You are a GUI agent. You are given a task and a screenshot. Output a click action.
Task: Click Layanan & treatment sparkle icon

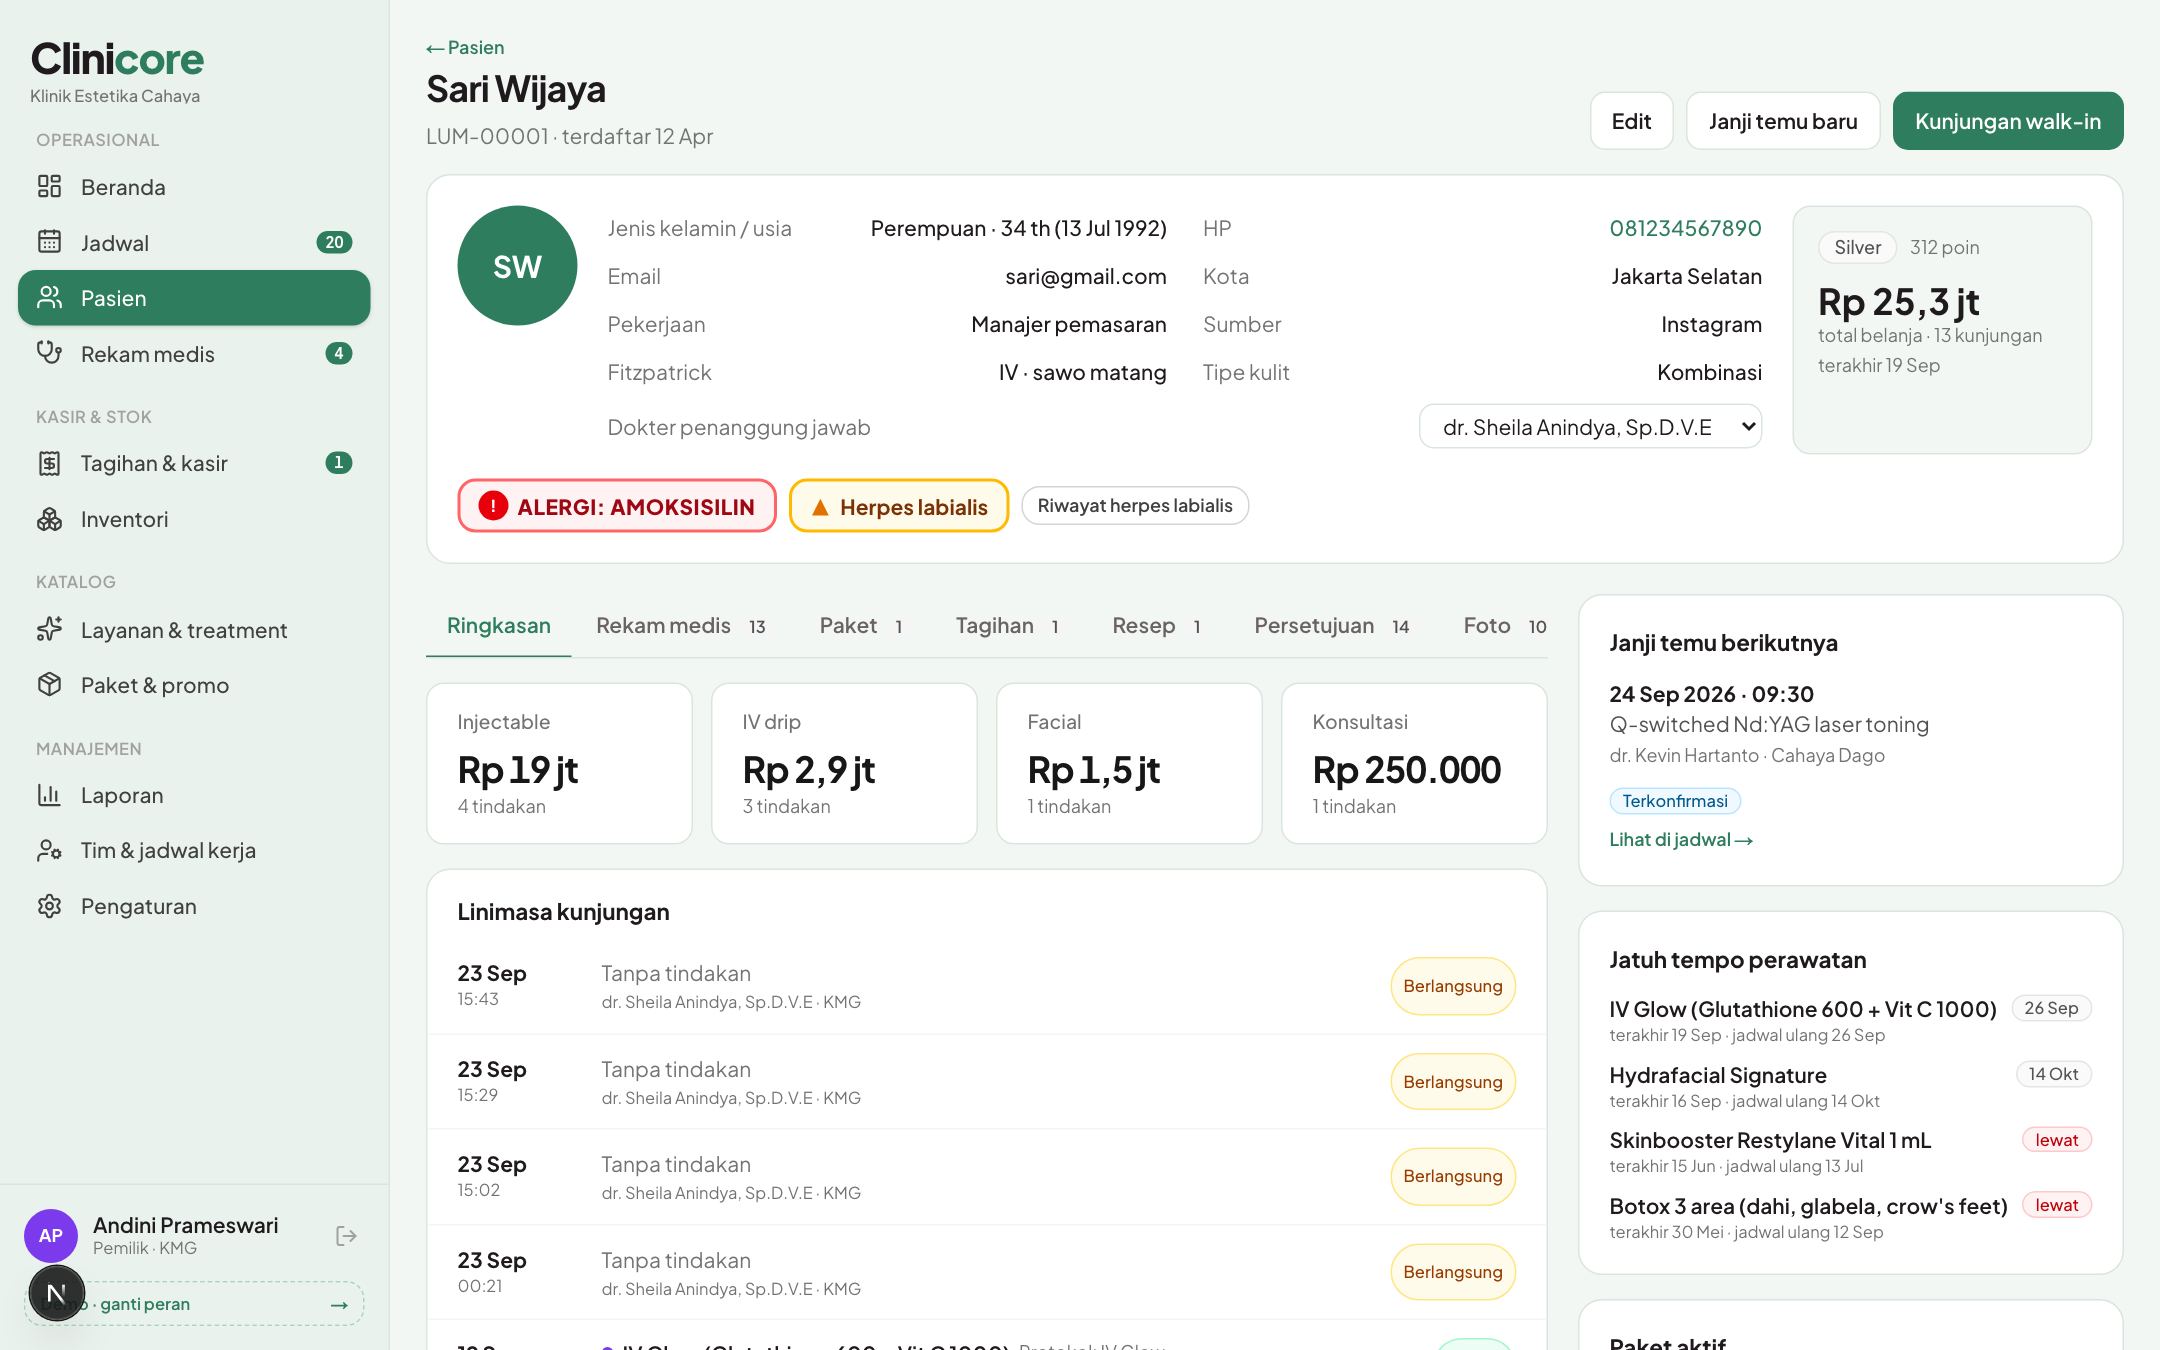[49, 629]
